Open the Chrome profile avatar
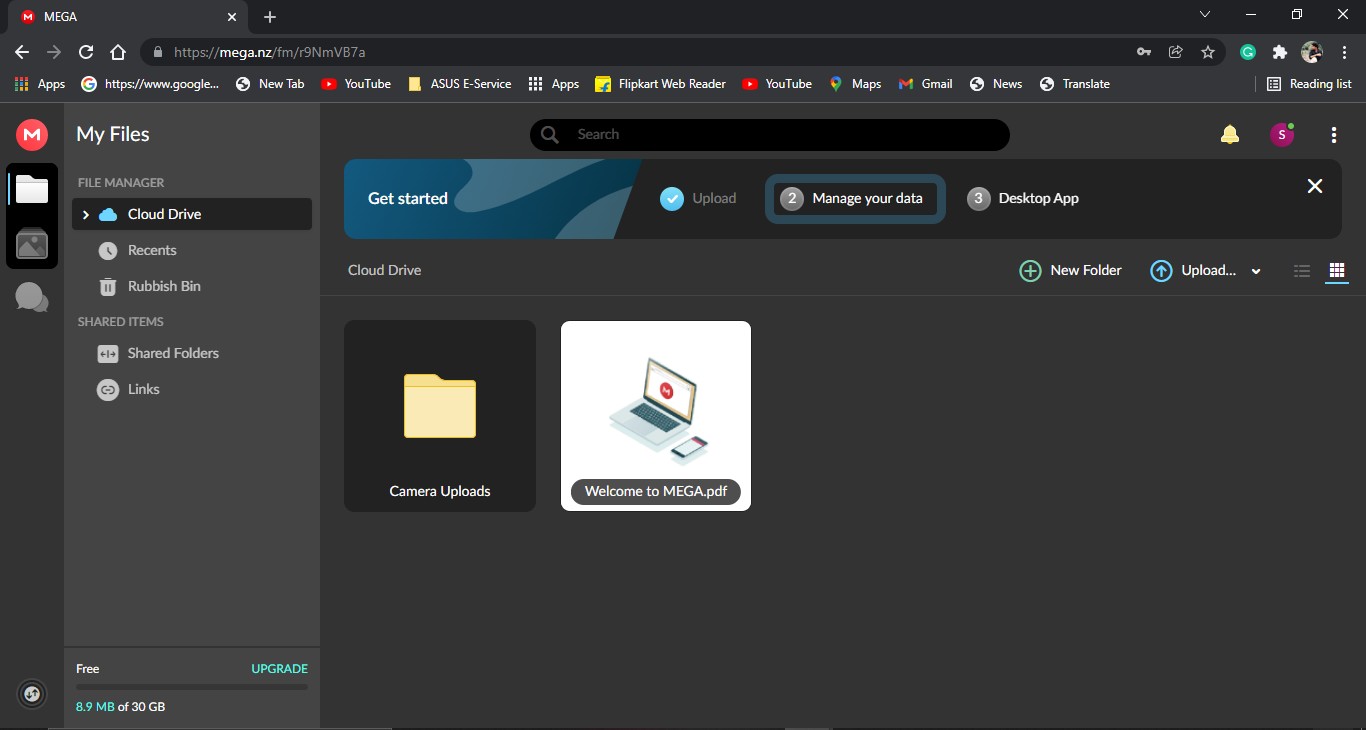 (1312, 52)
